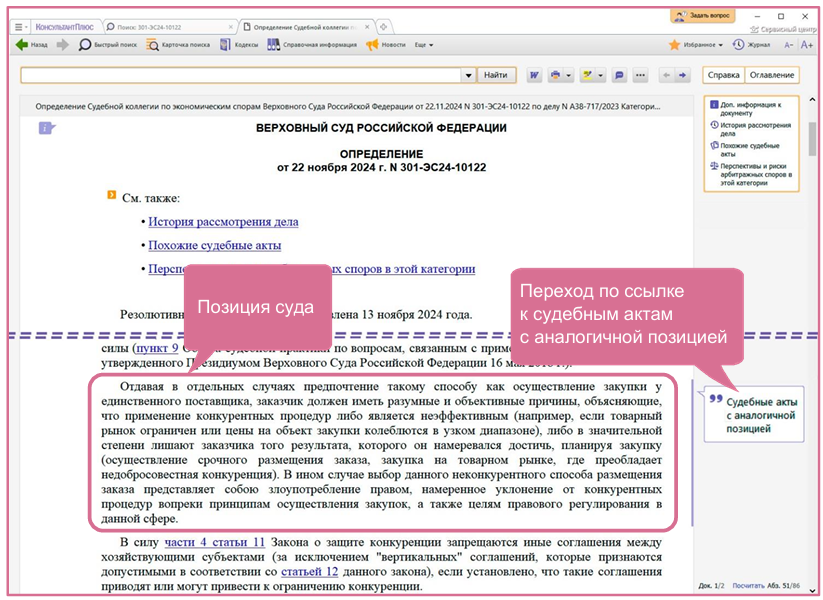The height and width of the screenshot is (600, 823).
Task: Open Похожие судебные акты in the side panel
Action: click(x=750, y=150)
